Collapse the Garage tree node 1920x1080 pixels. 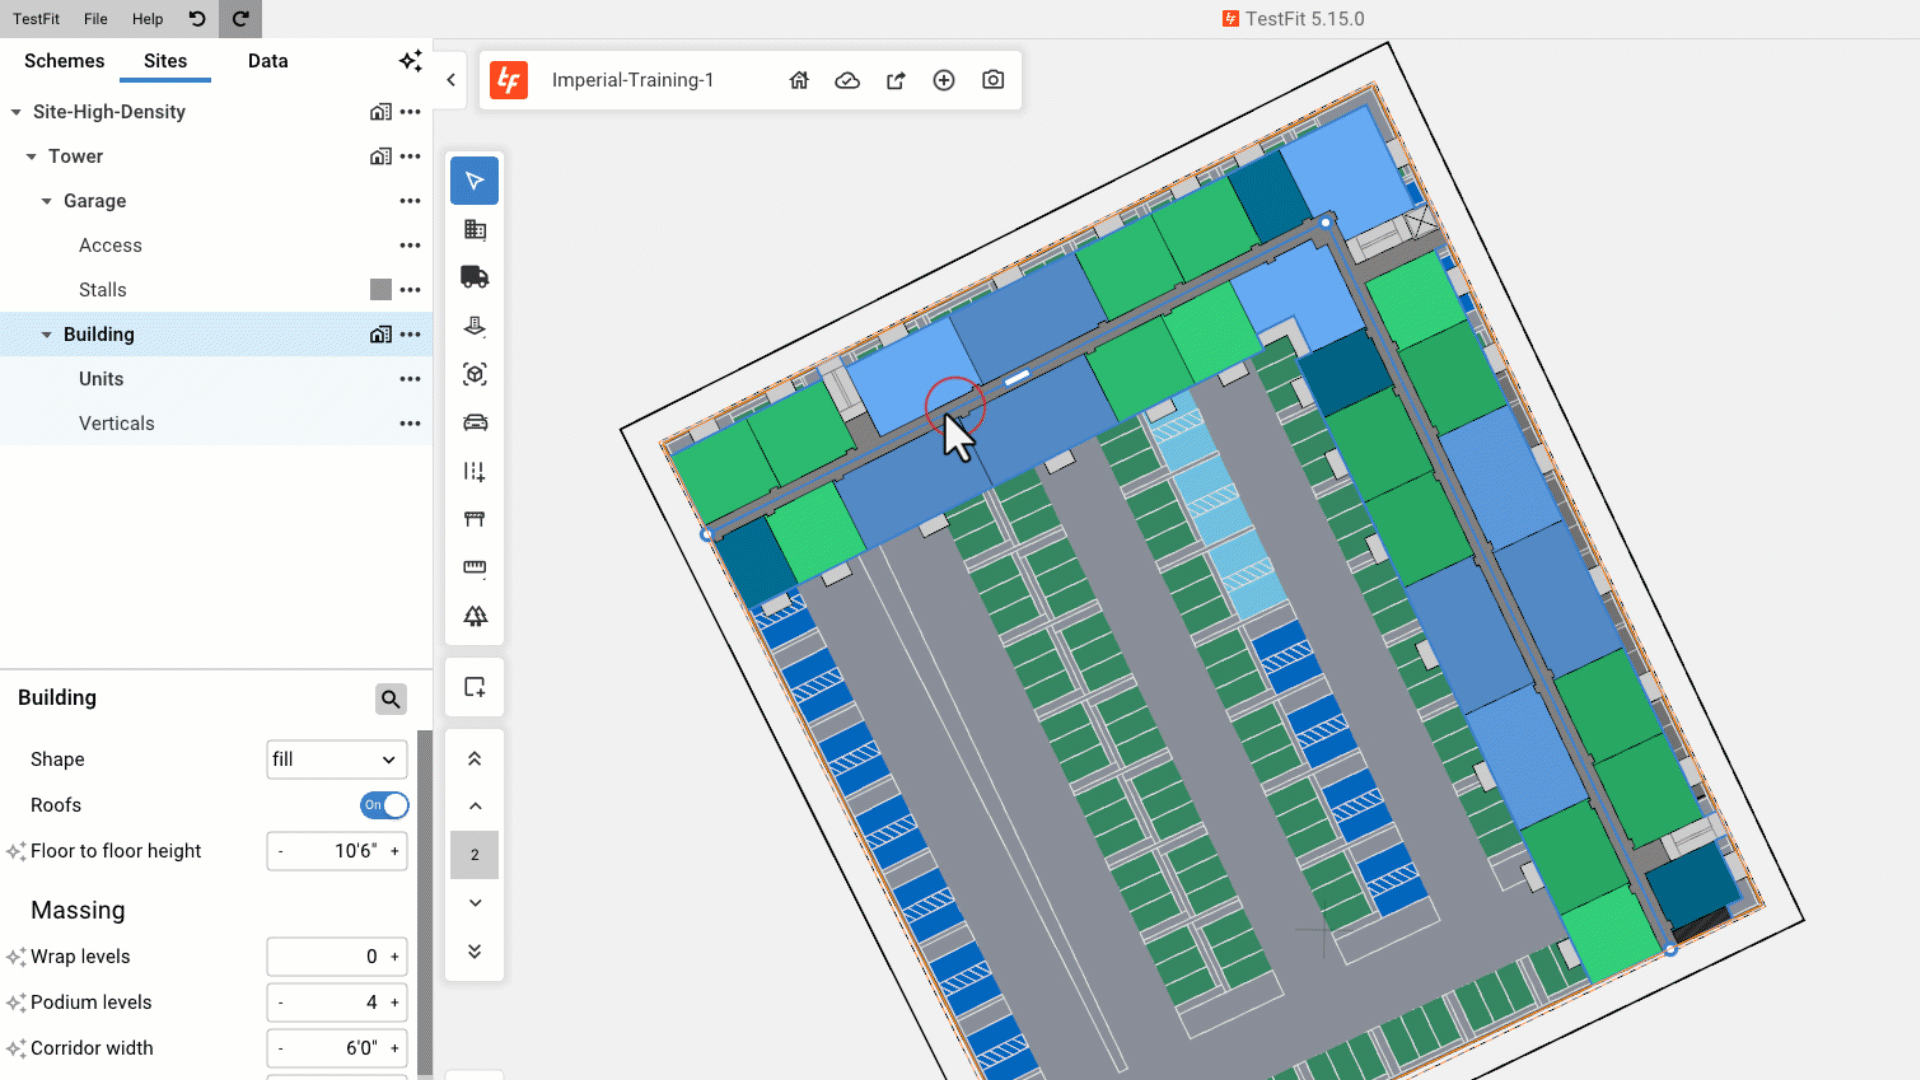coord(46,201)
